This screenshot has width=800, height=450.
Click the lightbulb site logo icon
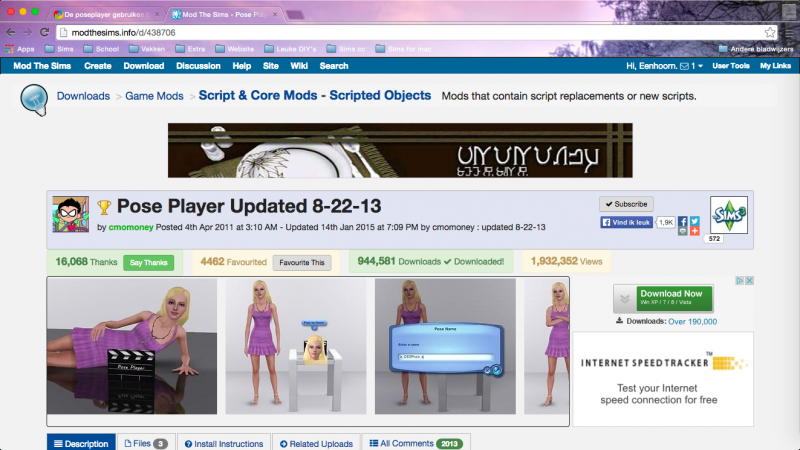(x=34, y=99)
